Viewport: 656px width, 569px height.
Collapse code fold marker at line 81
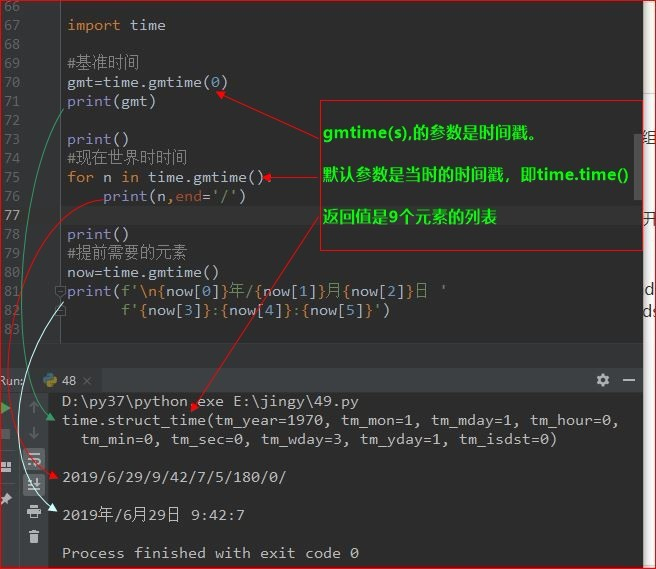[x=61, y=291]
